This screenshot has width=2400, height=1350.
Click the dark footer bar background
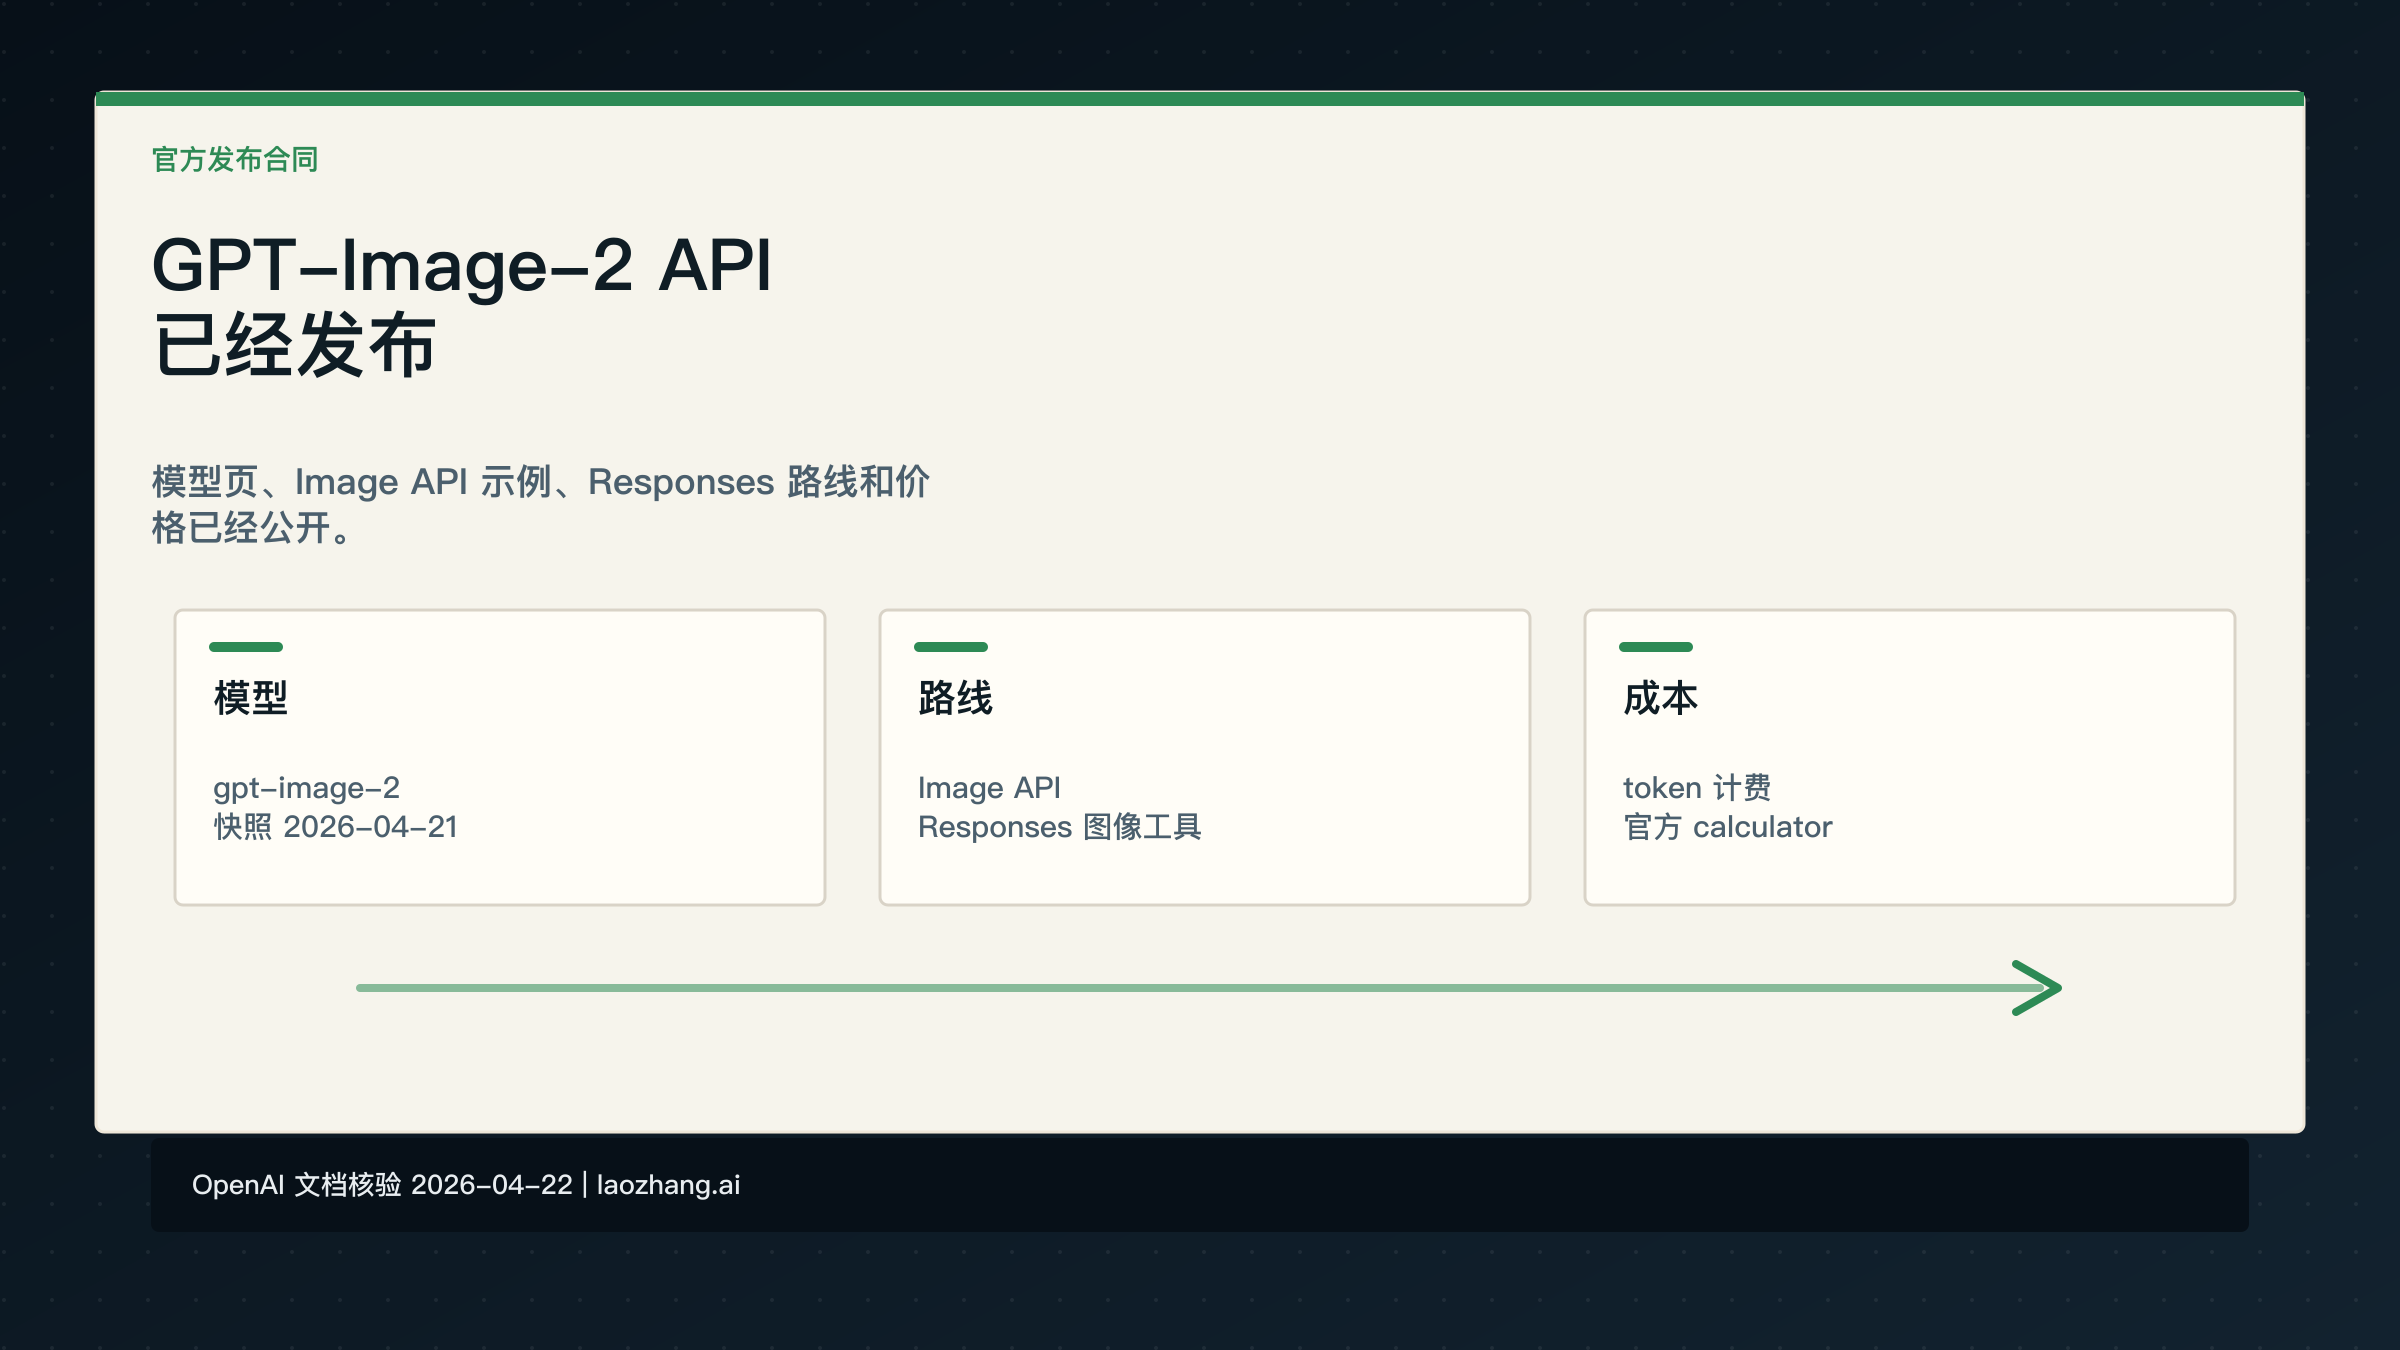[1600, 1185]
